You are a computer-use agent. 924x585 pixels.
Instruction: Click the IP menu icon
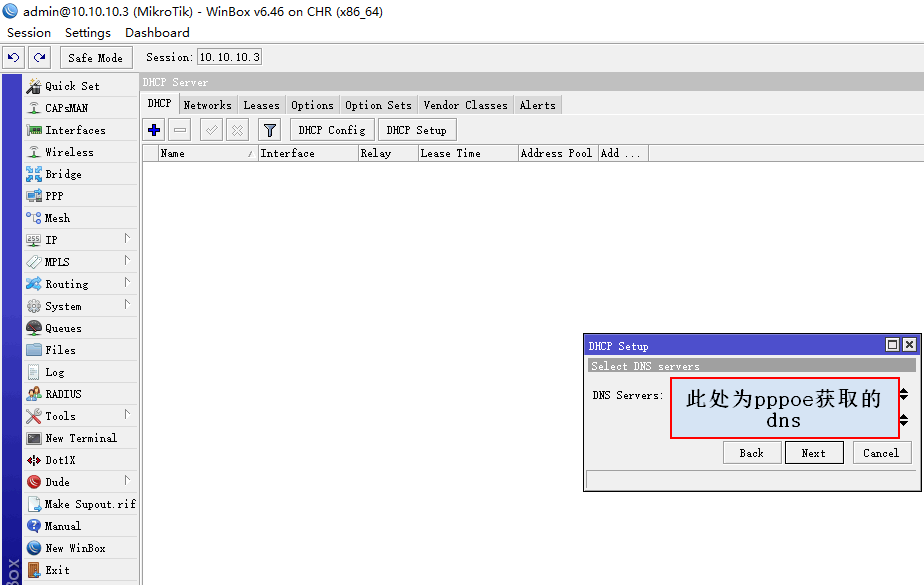coord(34,240)
